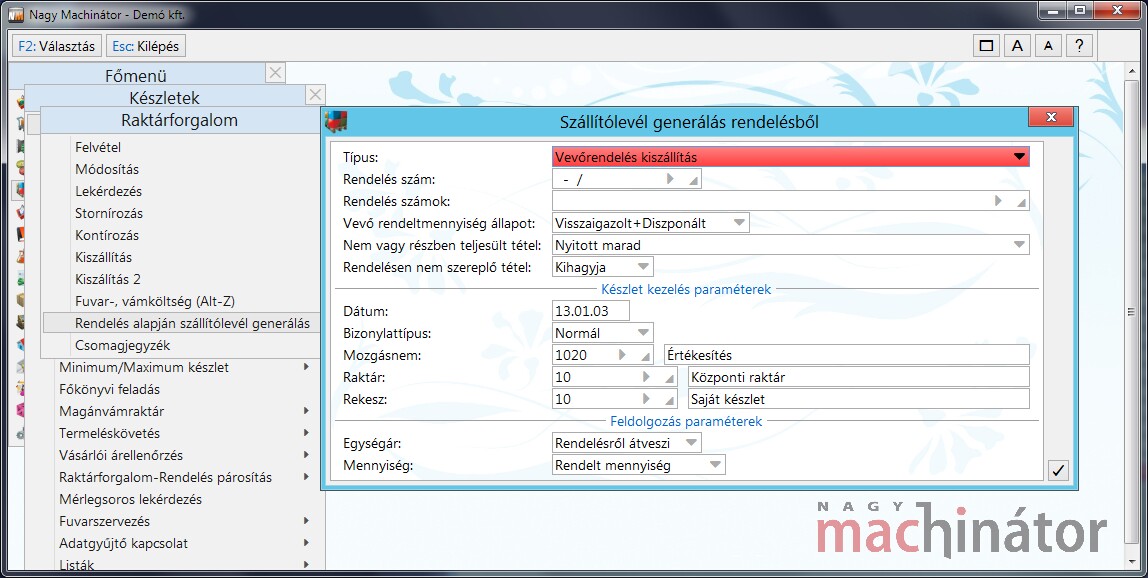The width and height of the screenshot is (1148, 578).
Task: Close the Főmenü panel with its X
Action: pos(275,73)
